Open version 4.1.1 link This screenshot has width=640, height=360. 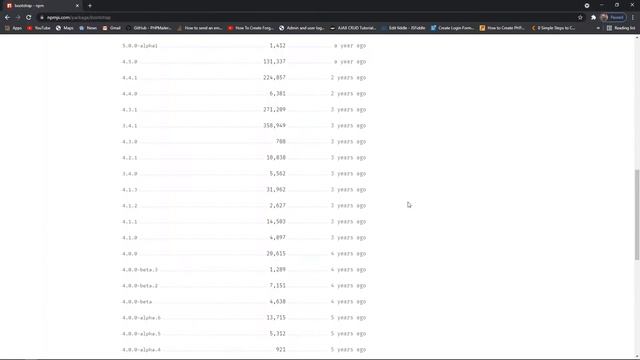click(130, 222)
